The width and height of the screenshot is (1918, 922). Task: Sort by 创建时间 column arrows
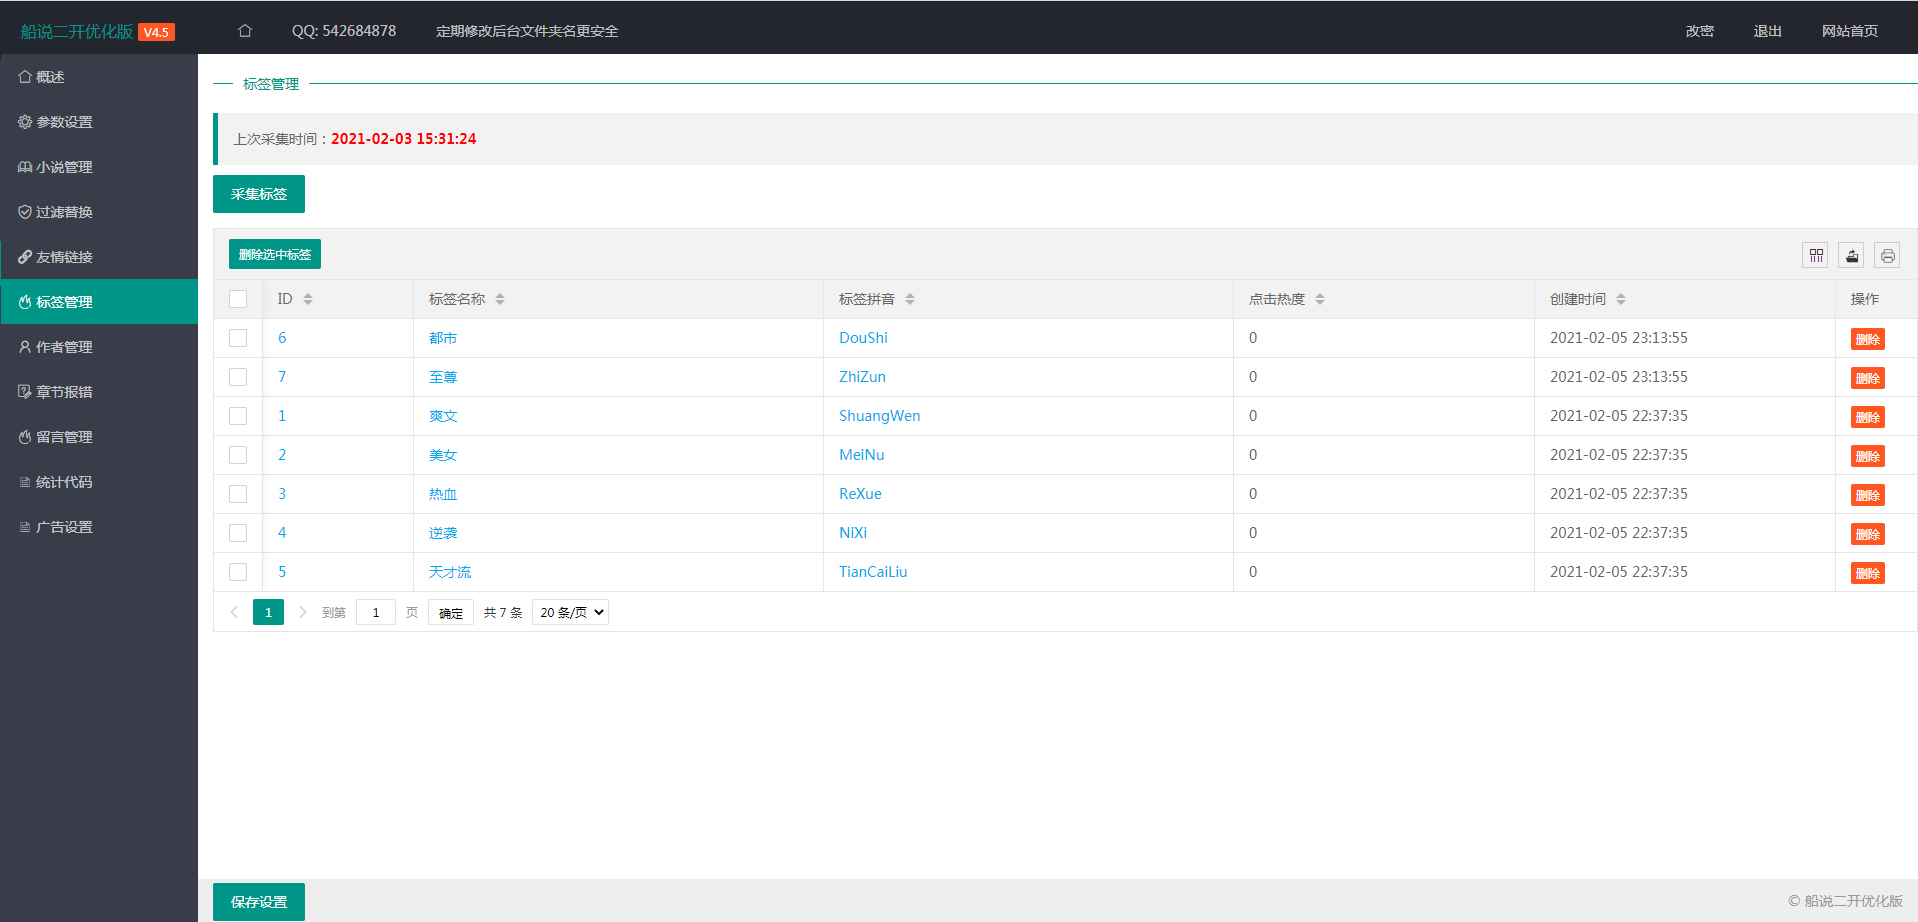1621,299
